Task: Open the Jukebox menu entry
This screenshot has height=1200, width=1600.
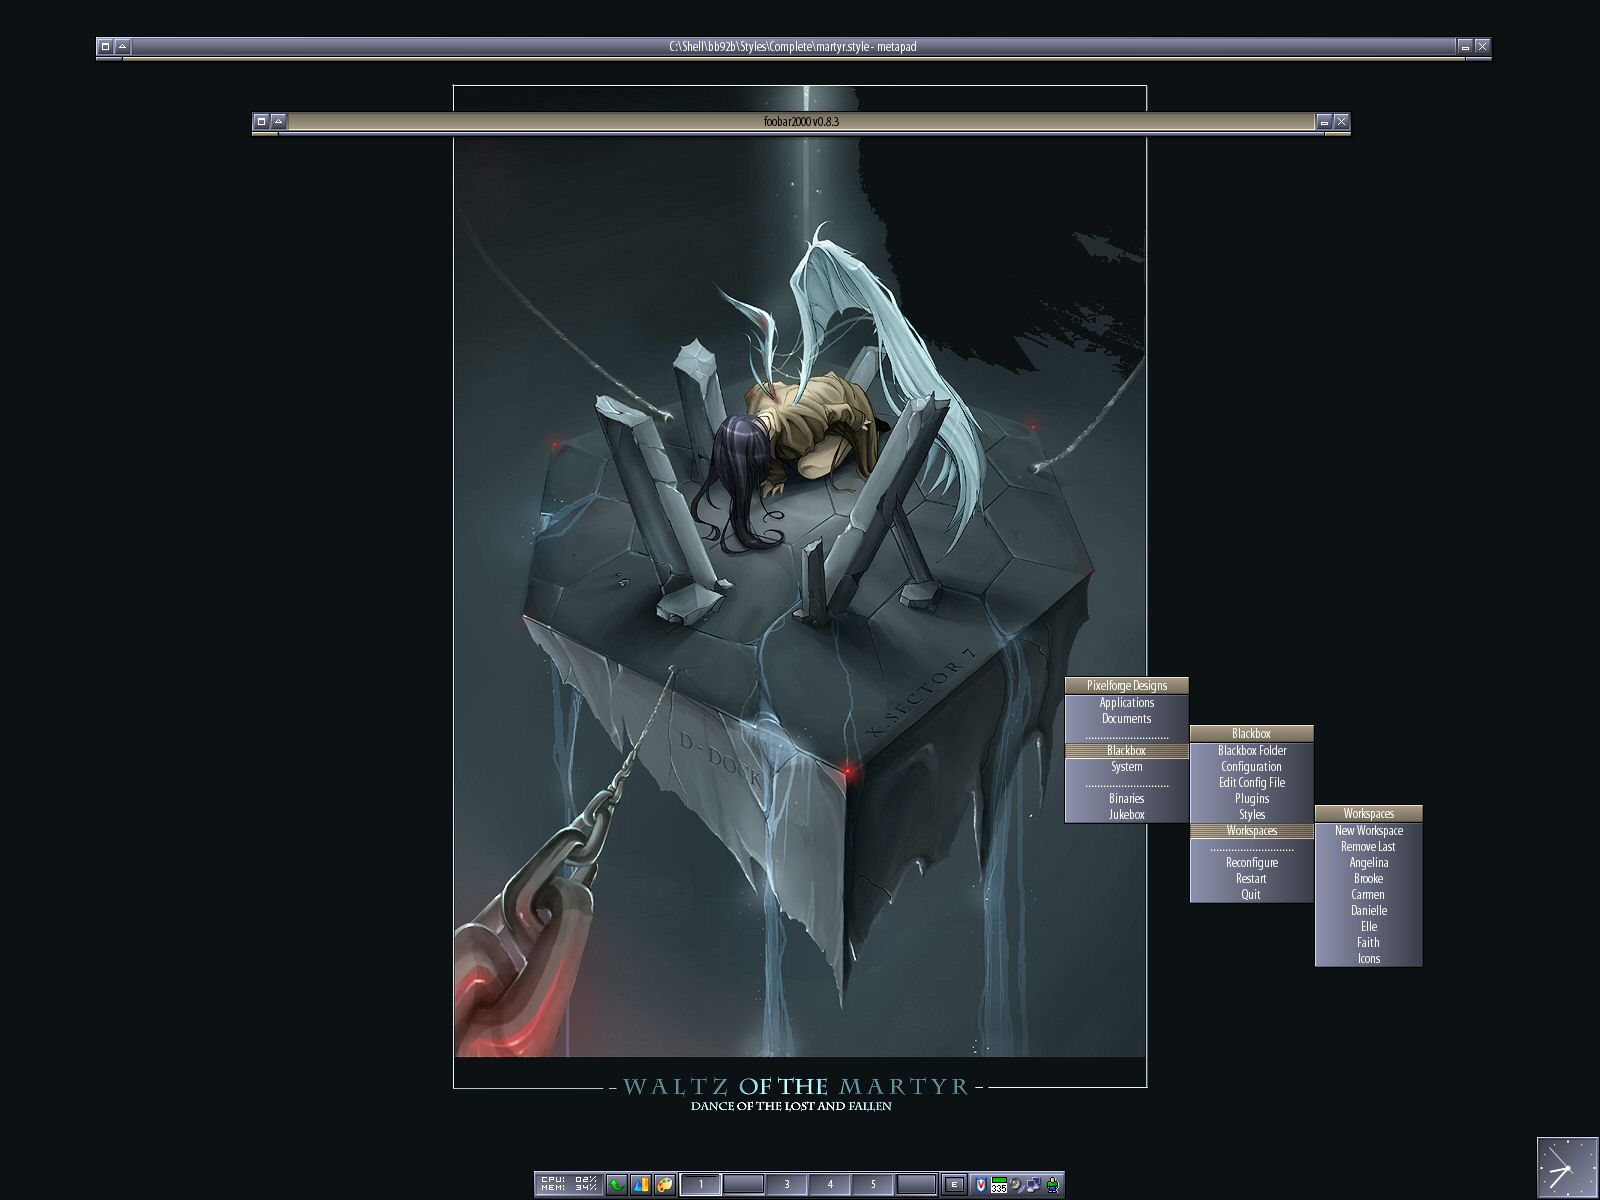Action: [1126, 815]
